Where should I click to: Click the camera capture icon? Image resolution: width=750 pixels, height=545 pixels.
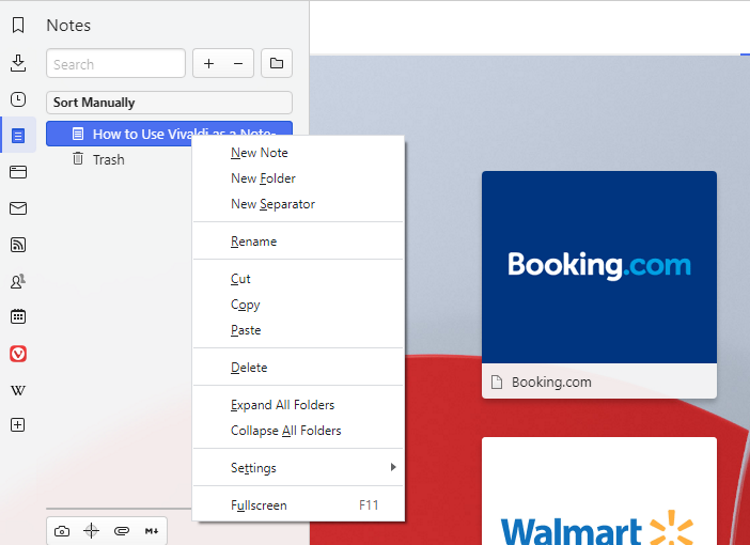point(62,531)
